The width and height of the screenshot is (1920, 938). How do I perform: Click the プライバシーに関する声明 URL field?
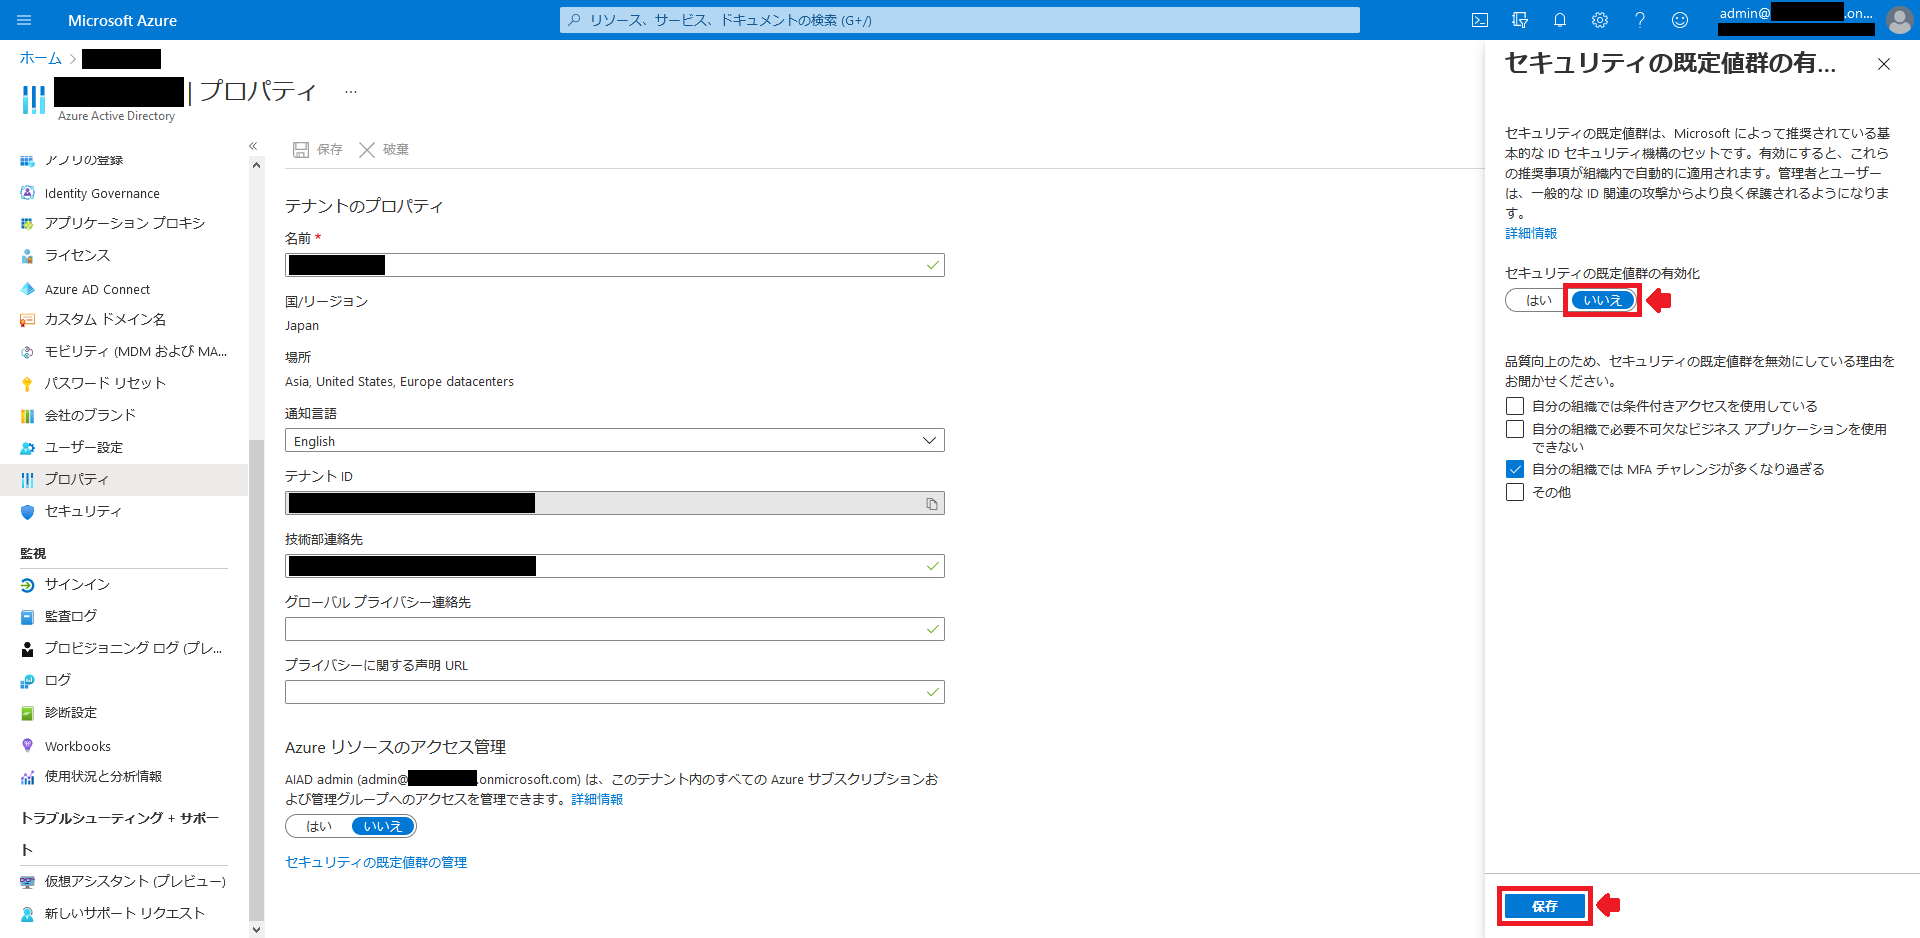pos(615,692)
